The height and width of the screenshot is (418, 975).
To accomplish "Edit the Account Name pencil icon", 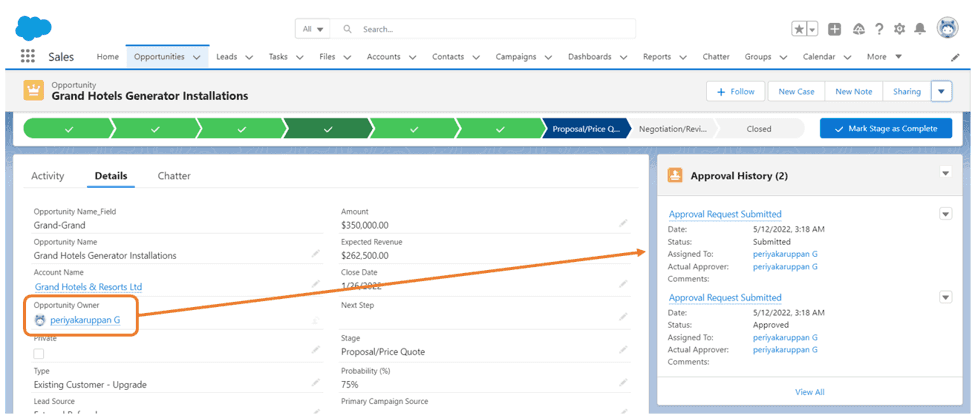I will [x=316, y=284].
